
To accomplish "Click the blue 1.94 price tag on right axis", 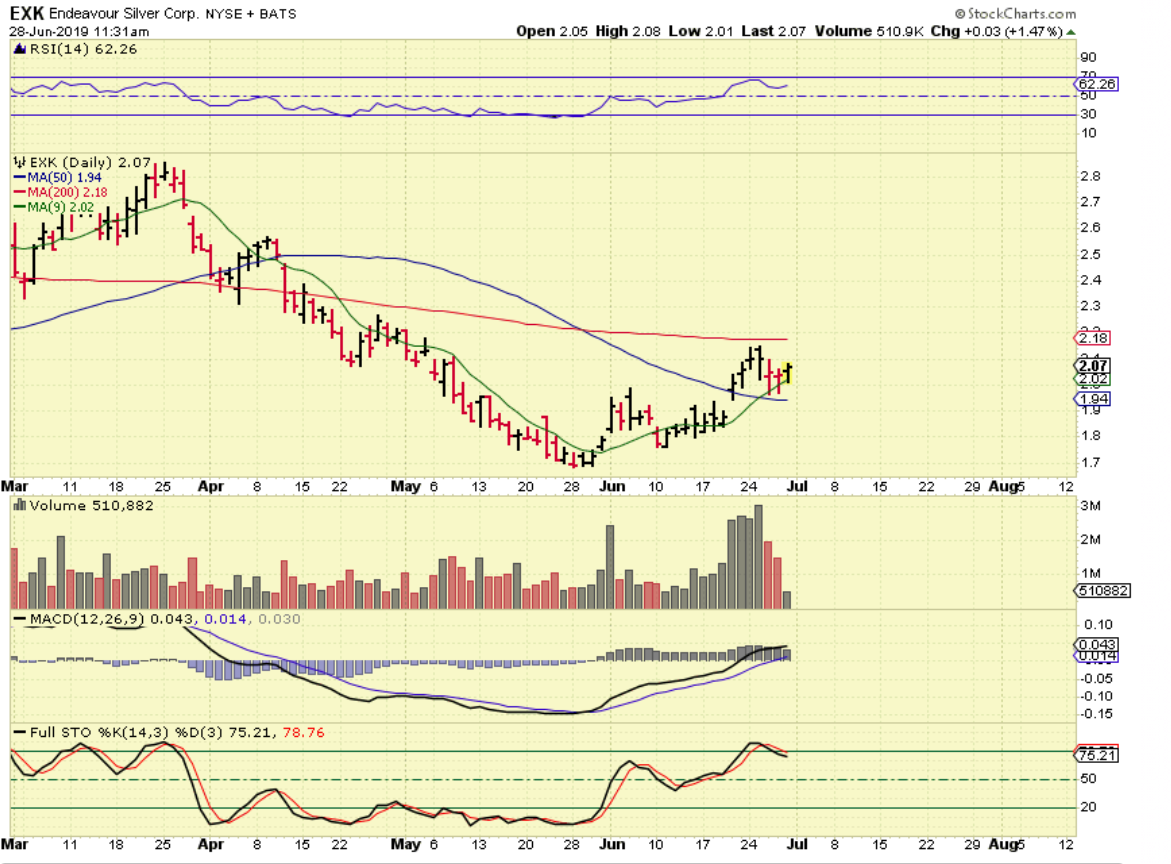I will click(1093, 399).
